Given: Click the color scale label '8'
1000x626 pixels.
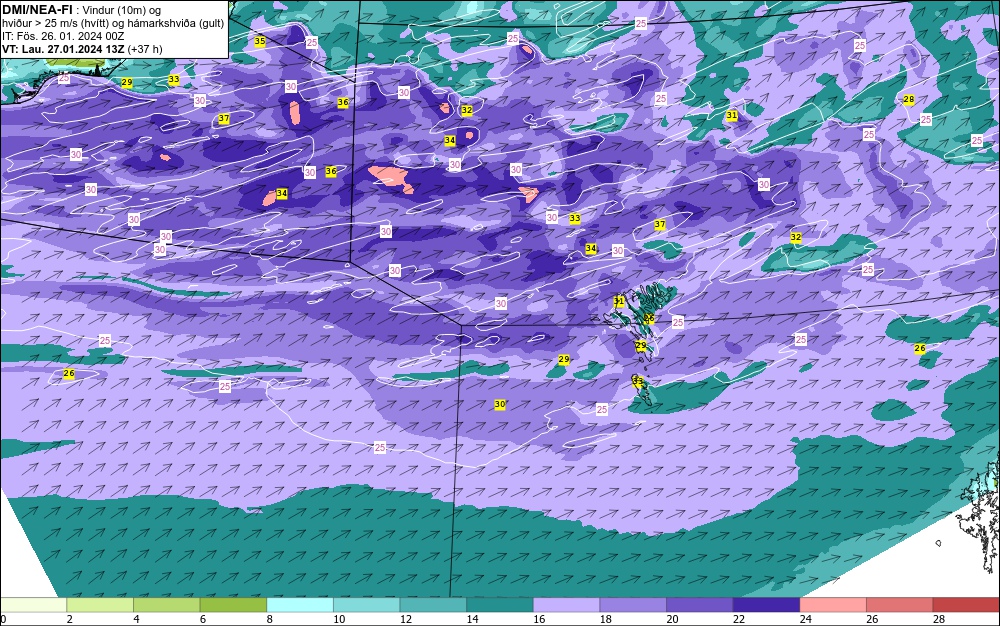Looking at the screenshot, I should [270, 619].
